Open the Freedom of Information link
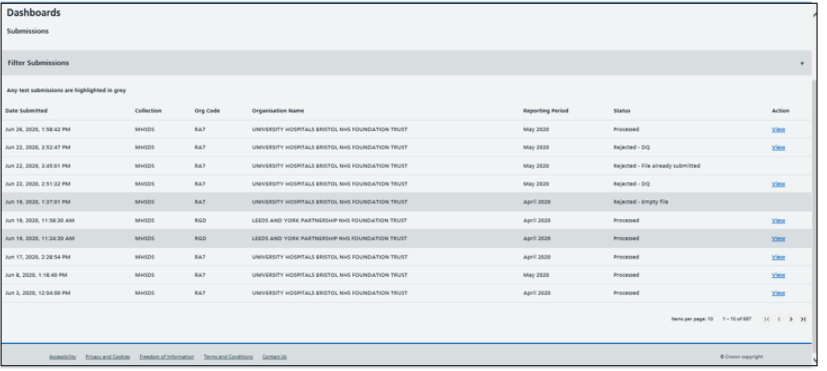 coord(167,357)
